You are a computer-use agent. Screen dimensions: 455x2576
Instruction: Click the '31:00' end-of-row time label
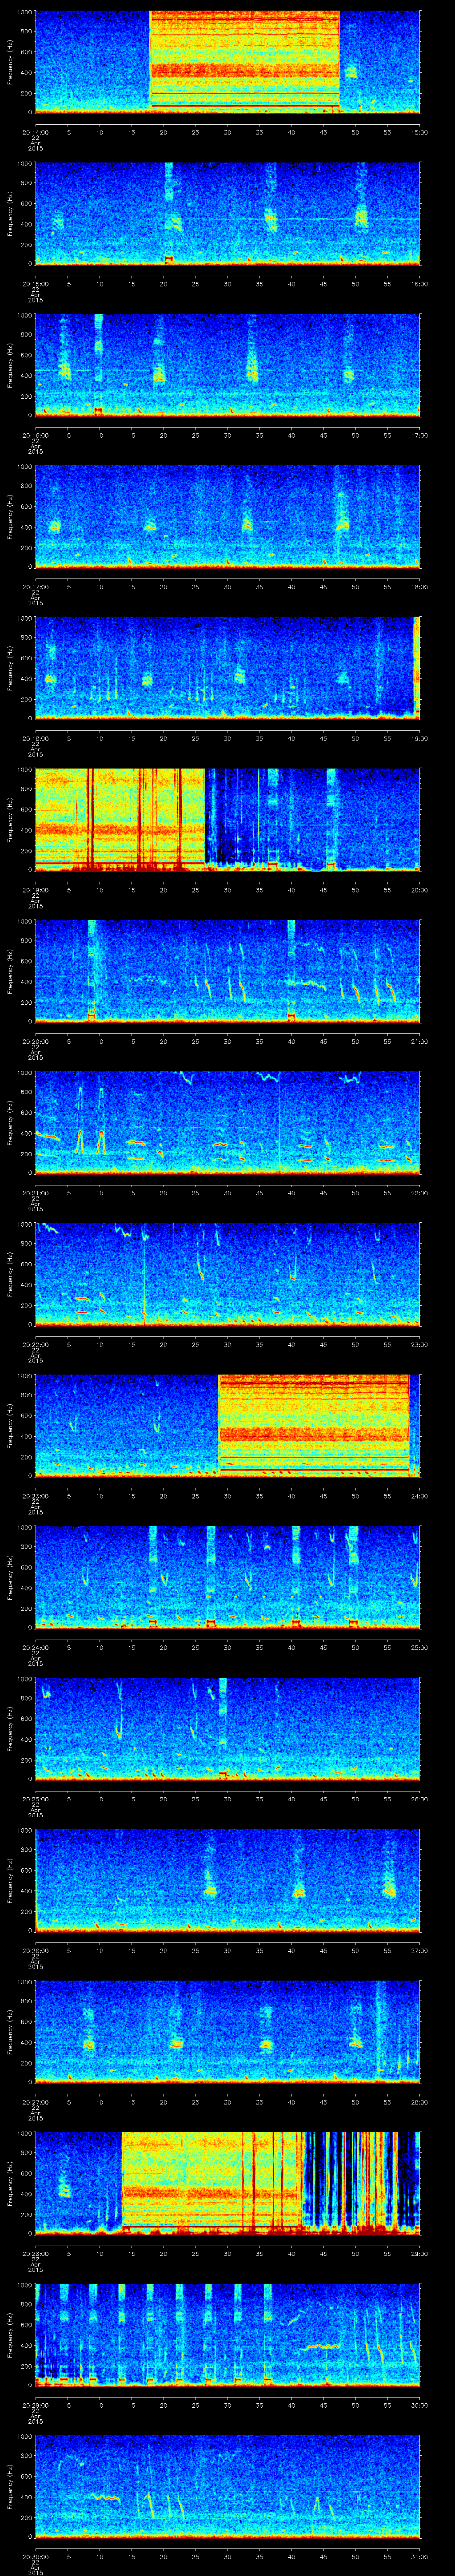420,2556
